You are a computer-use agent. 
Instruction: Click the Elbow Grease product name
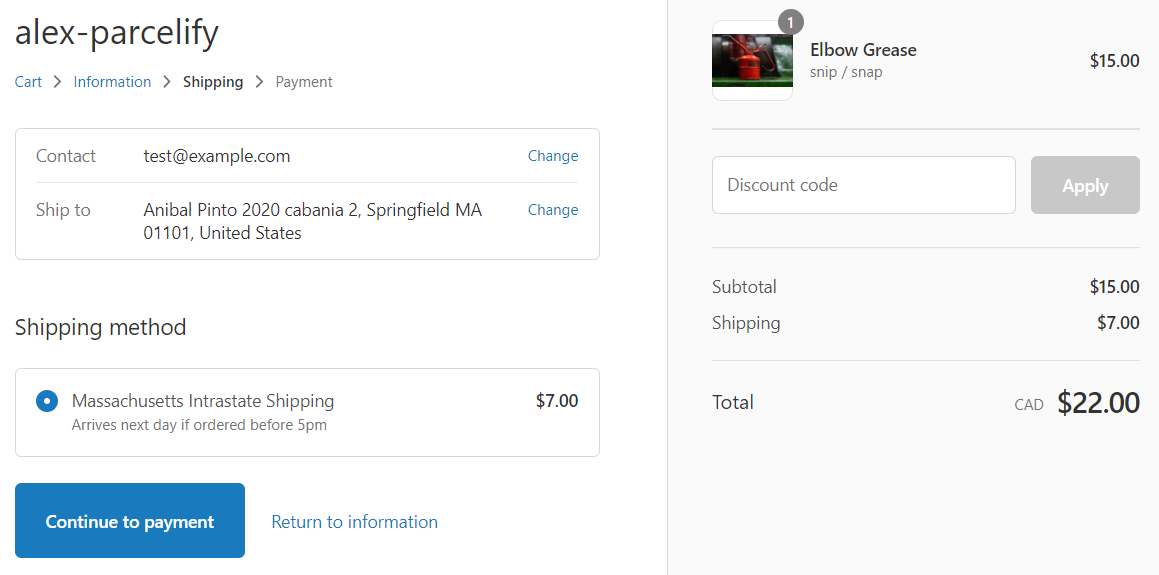863,50
